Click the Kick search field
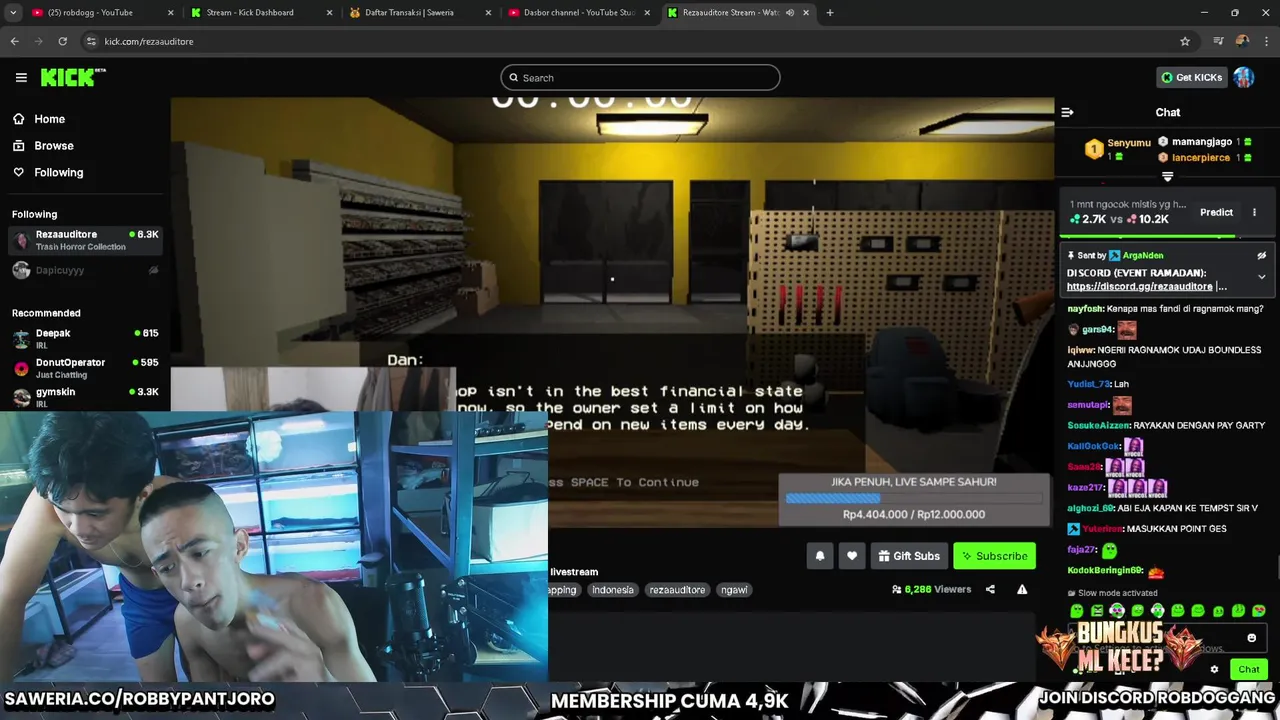Viewport: 1280px width, 720px height. click(x=640, y=77)
